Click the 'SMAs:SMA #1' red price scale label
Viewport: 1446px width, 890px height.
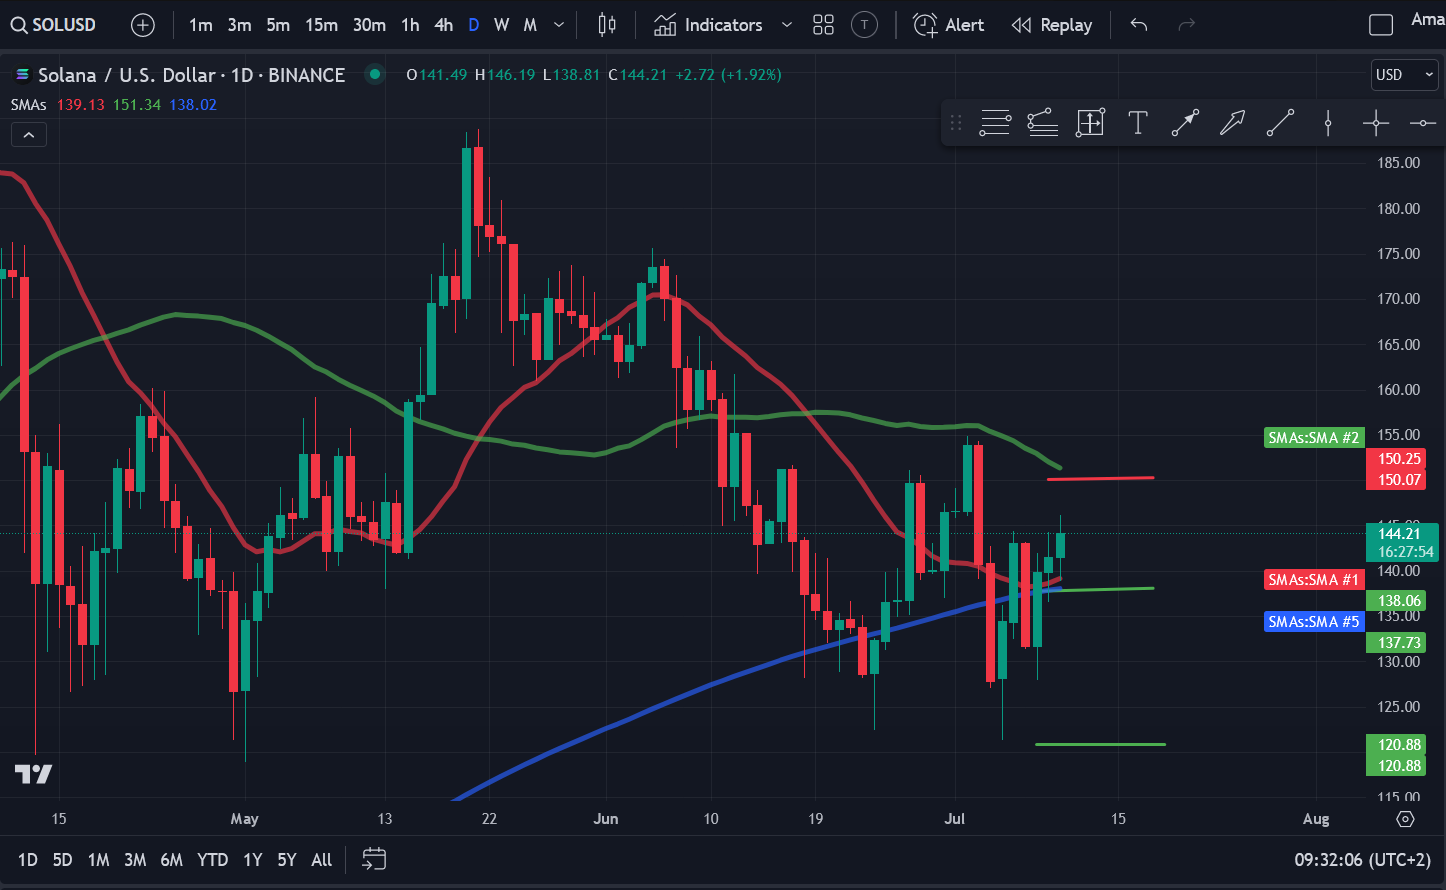pyautogui.click(x=1313, y=580)
